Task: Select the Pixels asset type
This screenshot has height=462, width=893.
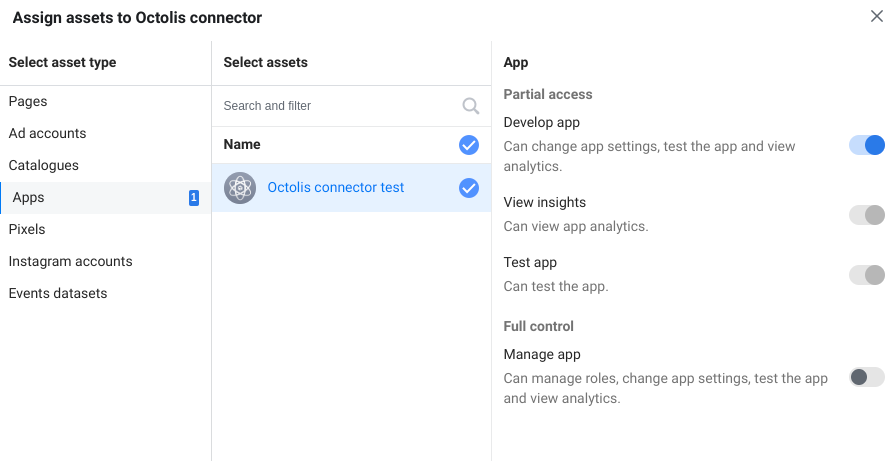Action: [105, 230]
